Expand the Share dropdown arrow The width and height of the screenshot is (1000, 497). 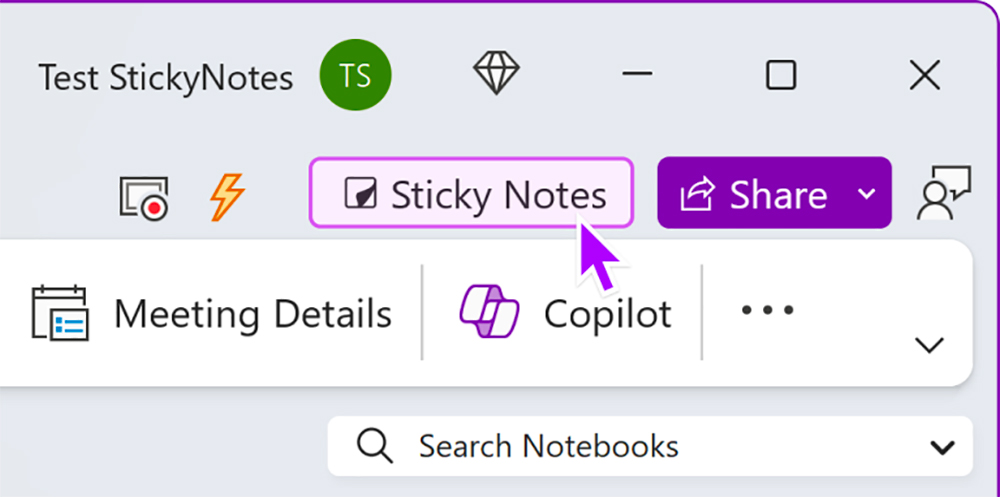(x=866, y=193)
